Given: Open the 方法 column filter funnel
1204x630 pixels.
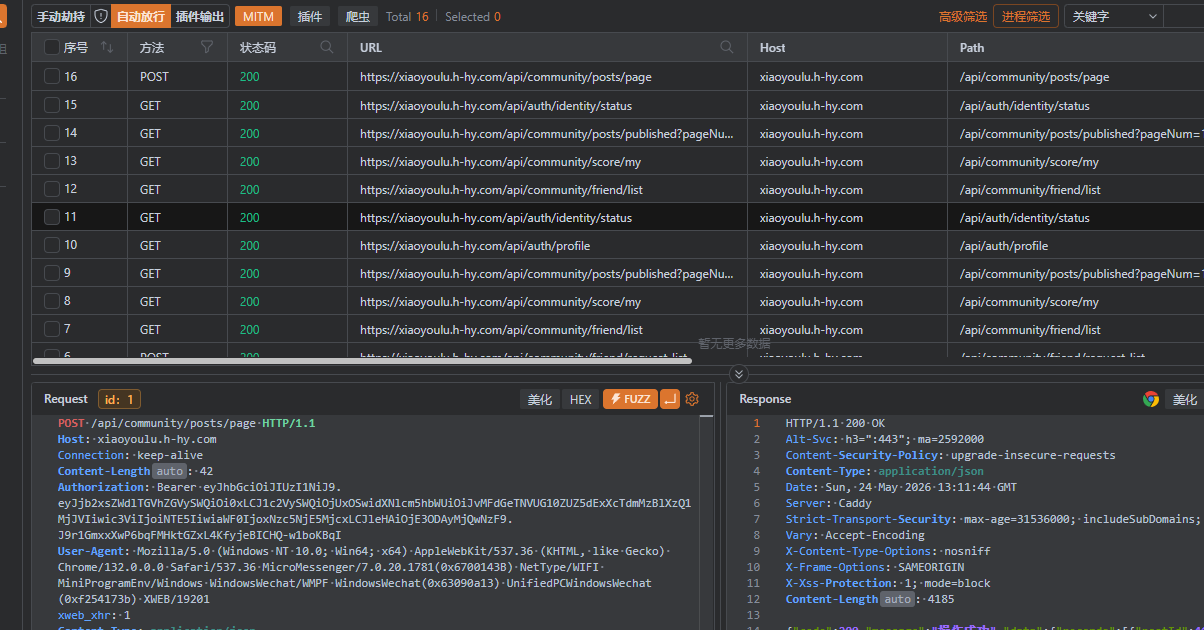Looking at the screenshot, I should click(x=207, y=47).
